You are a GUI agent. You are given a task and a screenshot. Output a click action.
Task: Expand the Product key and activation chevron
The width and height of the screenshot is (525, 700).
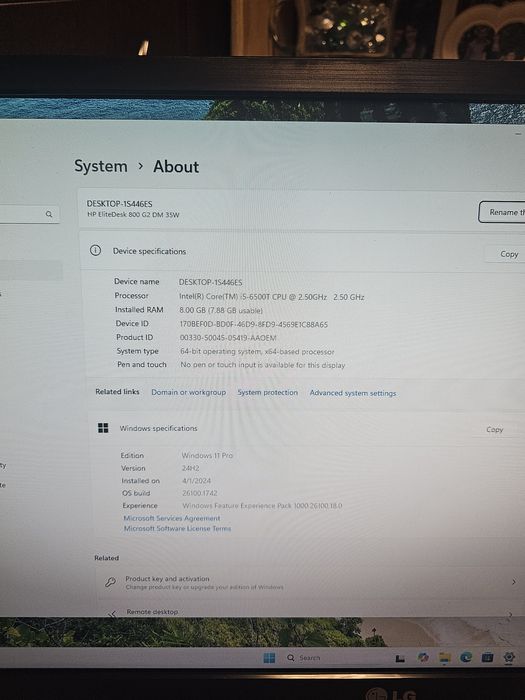(x=513, y=582)
